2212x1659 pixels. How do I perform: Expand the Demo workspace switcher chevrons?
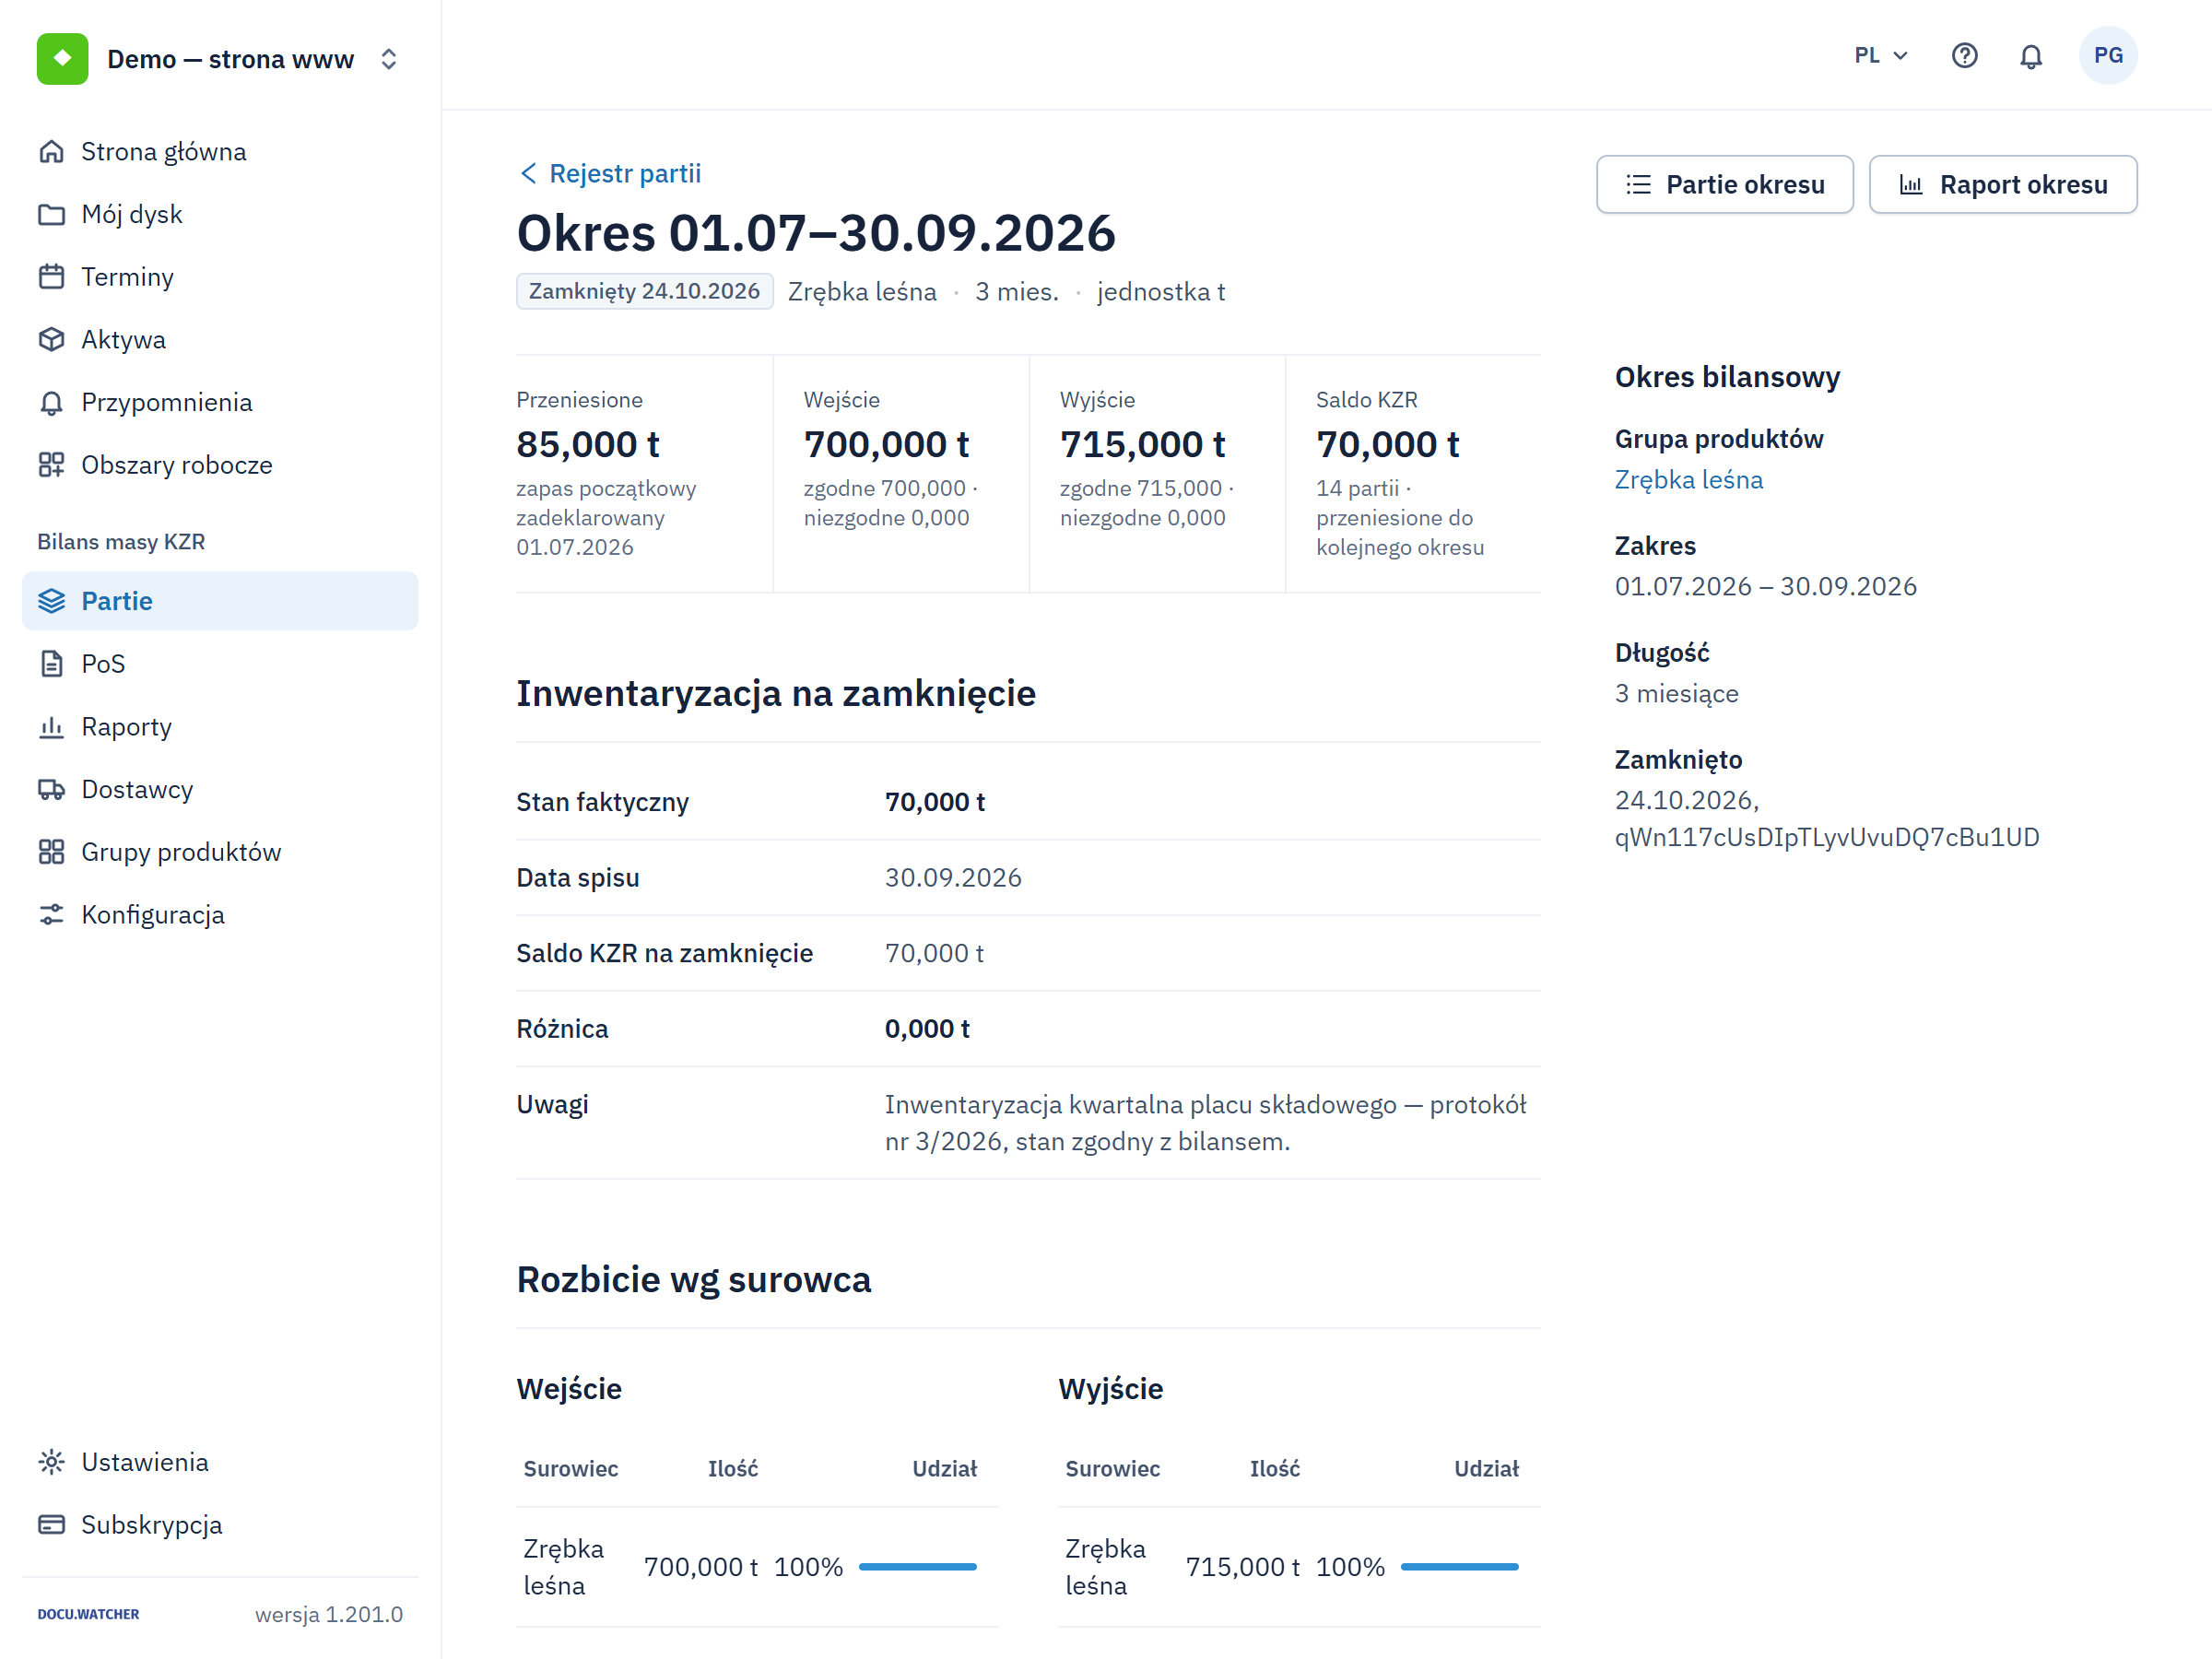coord(389,59)
